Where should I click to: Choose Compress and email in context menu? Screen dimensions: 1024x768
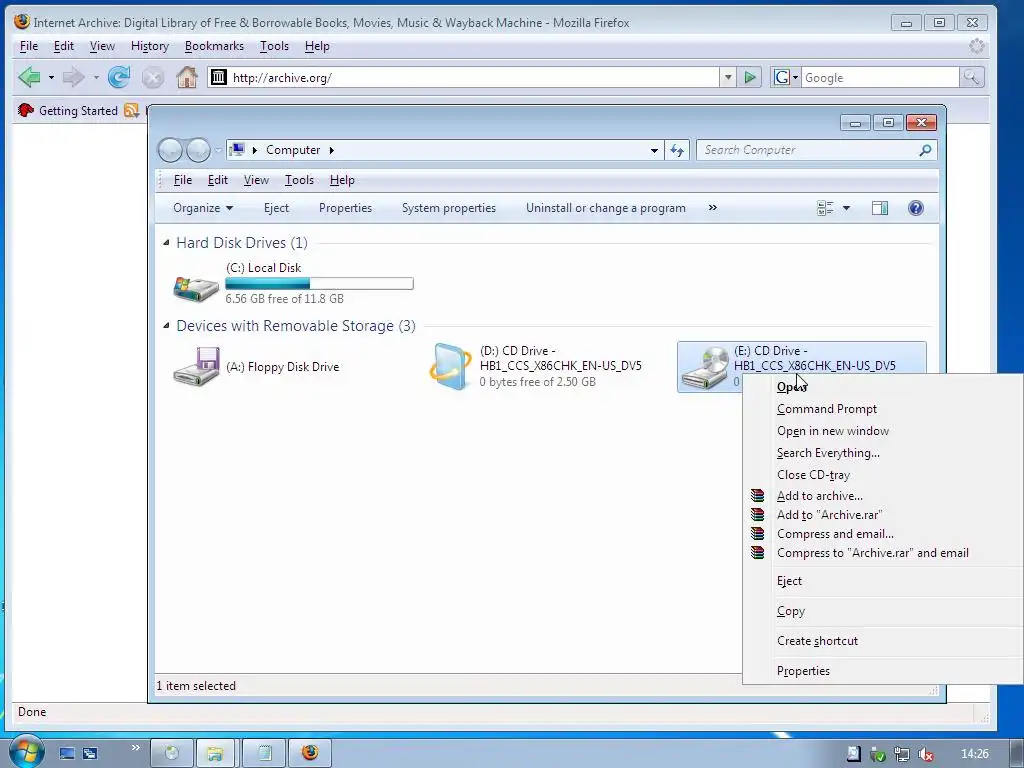pyautogui.click(x=882, y=534)
